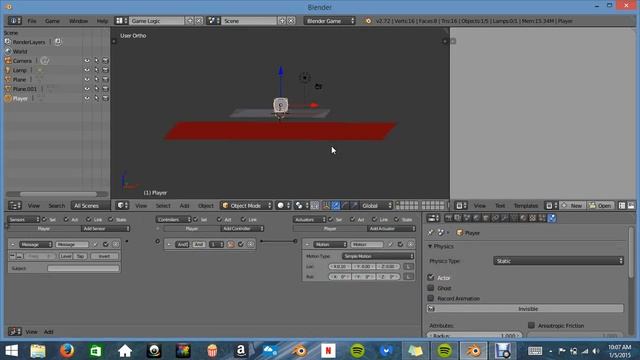Viewport: 640px width, 360px height.
Task: Open the Help menu
Action: tap(102, 21)
